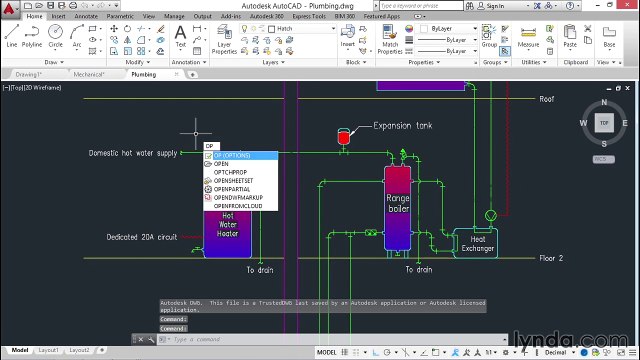Toggle grid display in status bar
640x360 pixels.
(x=345, y=352)
